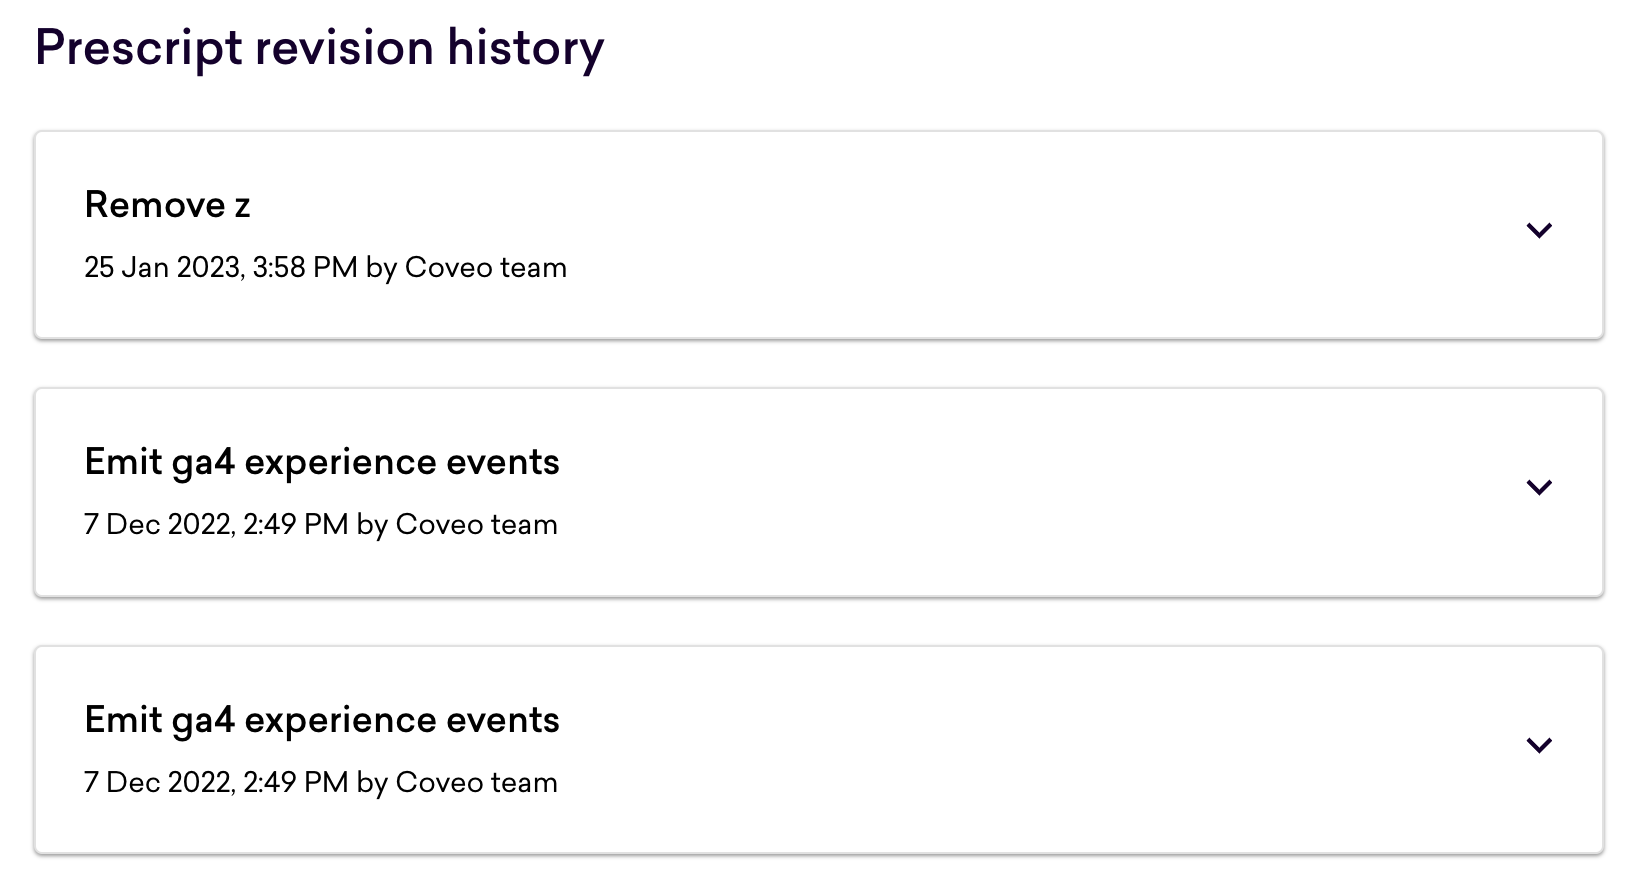Image resolution: width=1637 pixels, height=888 pixels.
Task: Select bottom card's Emit ga4 experience events title
Action: (322, 721)
